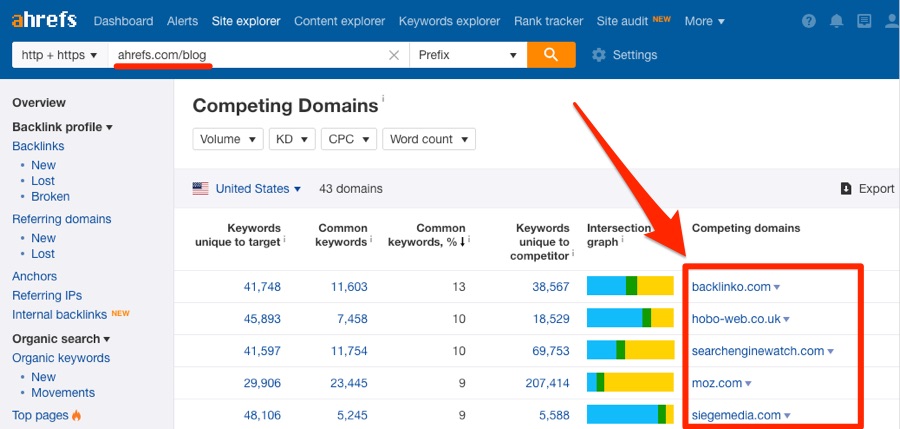Open Referring domains in the sidebar
This screenshot has height=429, width=900.
click(x=62, y=219)
